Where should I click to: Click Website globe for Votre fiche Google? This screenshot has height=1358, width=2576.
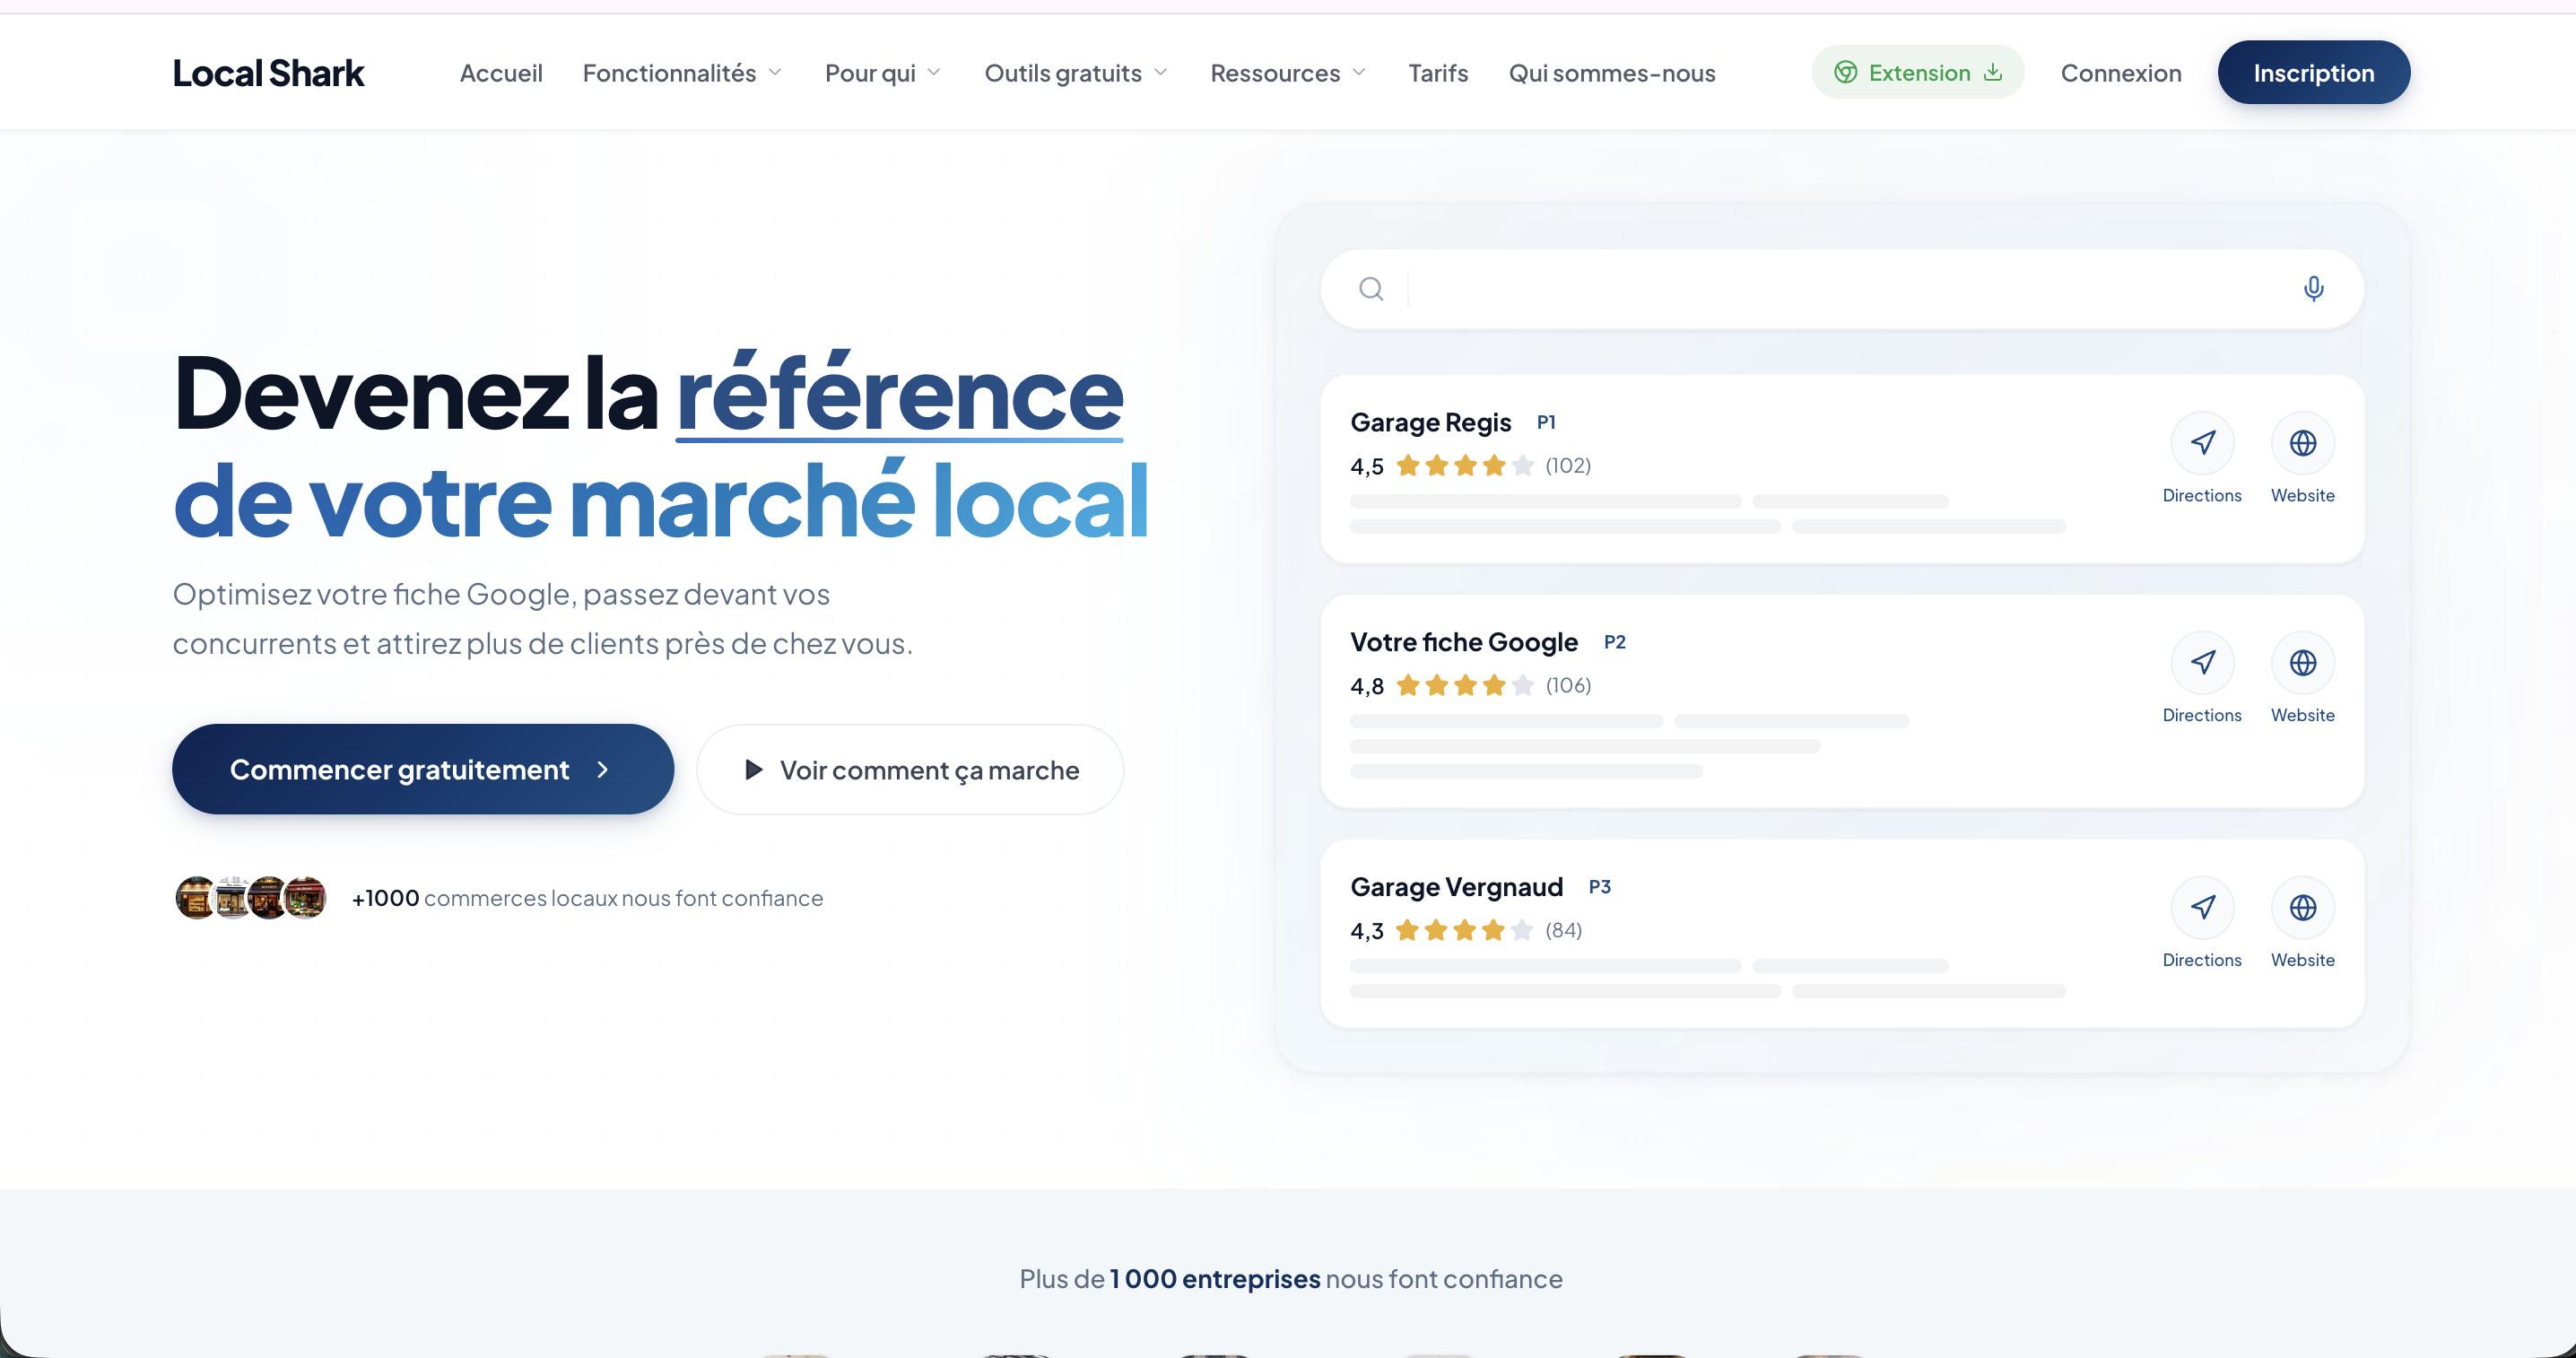[2303, 663]
